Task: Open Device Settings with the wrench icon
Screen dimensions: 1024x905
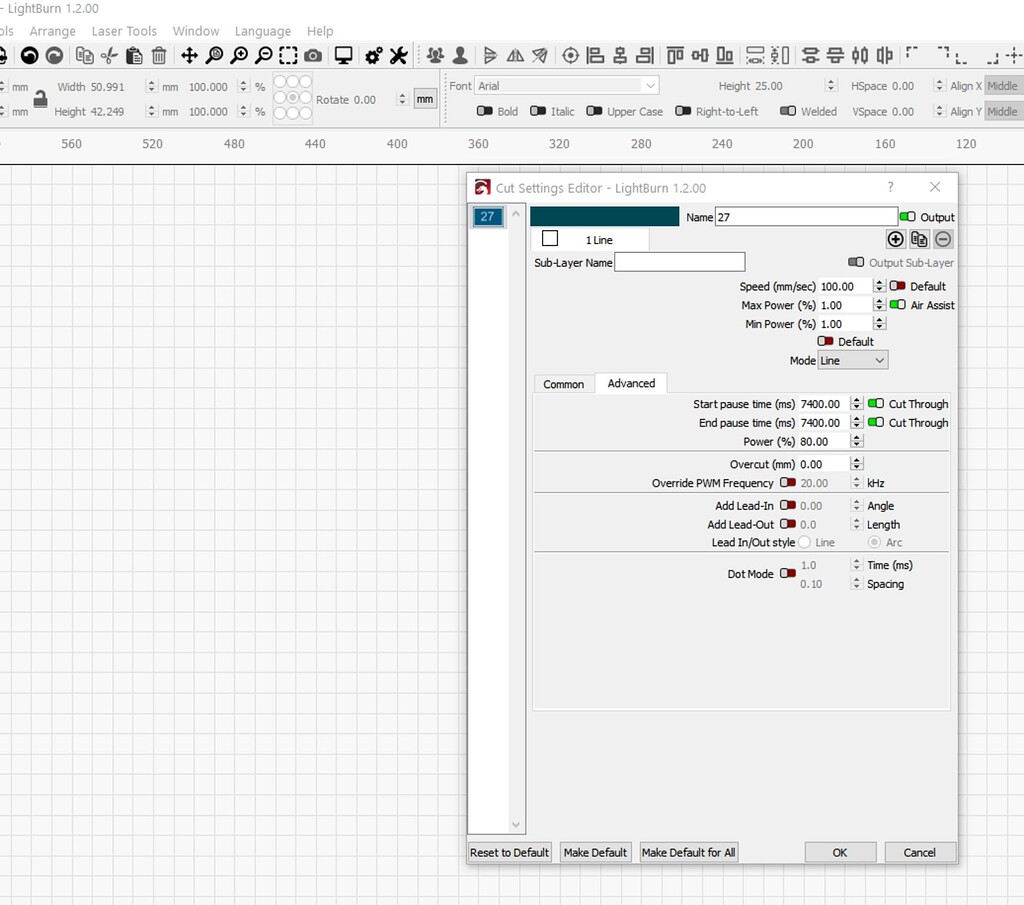Action: 398,55
